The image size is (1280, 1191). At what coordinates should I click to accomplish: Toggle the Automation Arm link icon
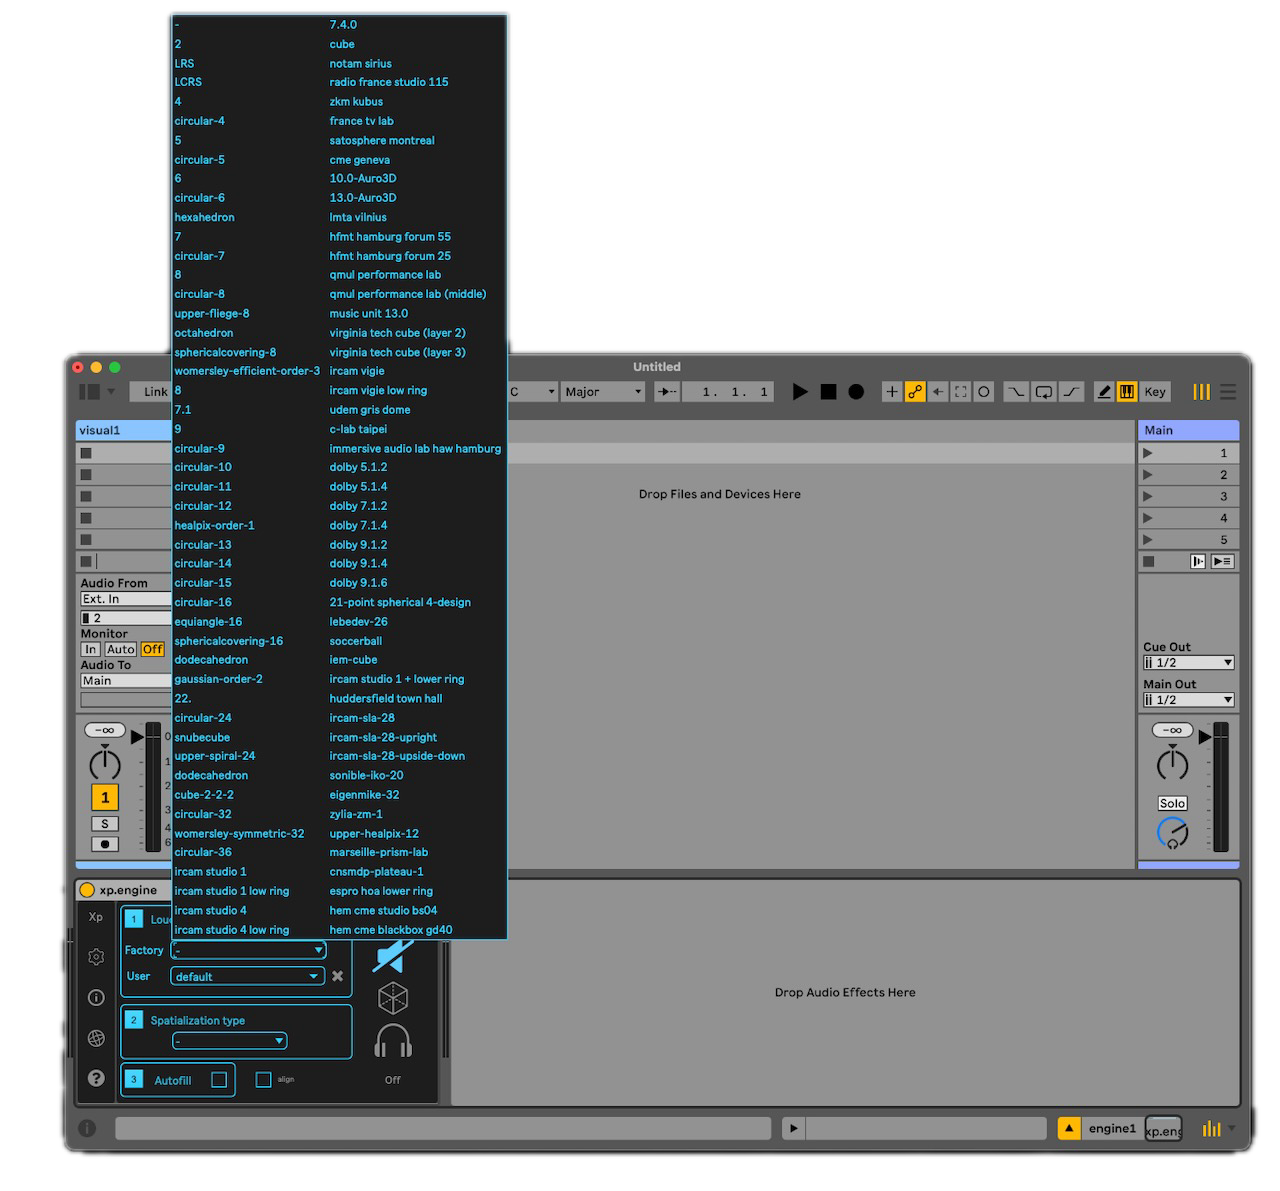point(915,392)
